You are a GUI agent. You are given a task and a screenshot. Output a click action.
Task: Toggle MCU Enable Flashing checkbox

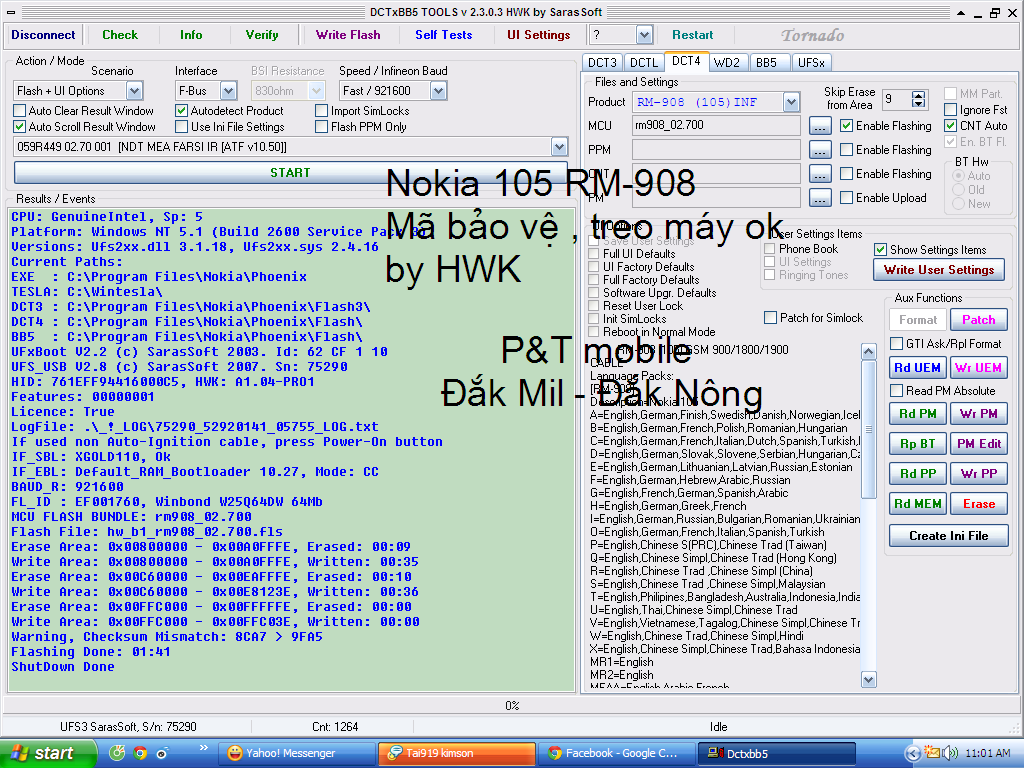(846, 125)
